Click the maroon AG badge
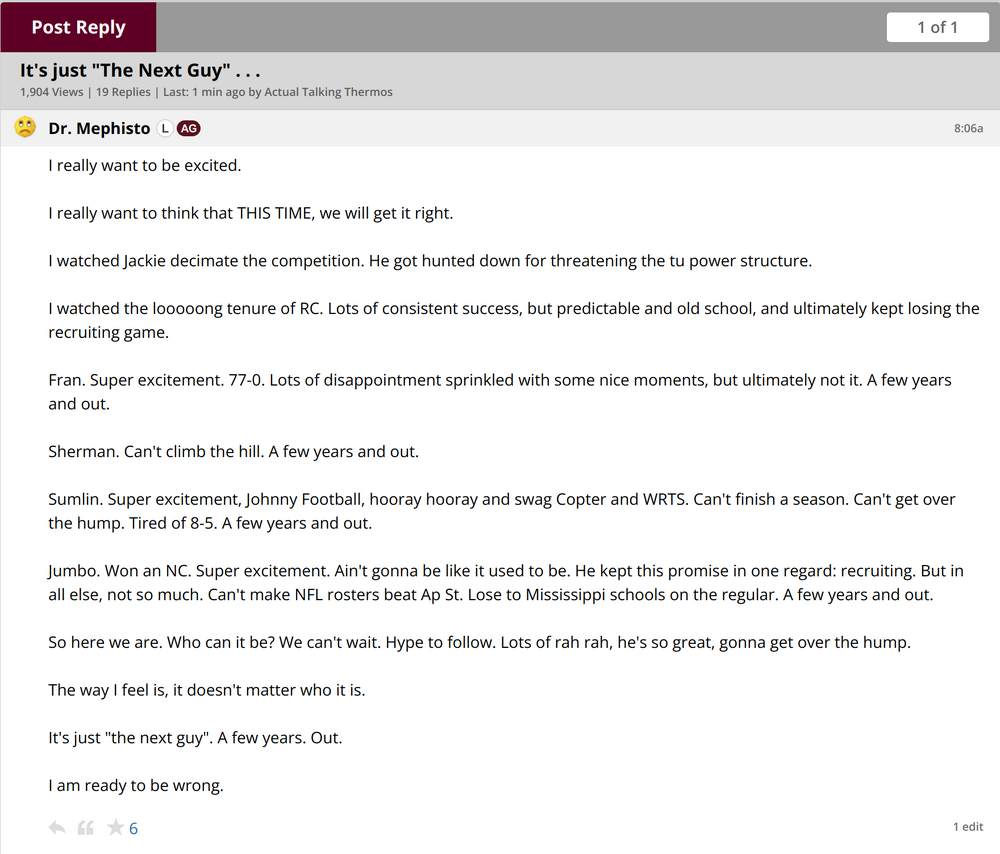 point(188,128)
